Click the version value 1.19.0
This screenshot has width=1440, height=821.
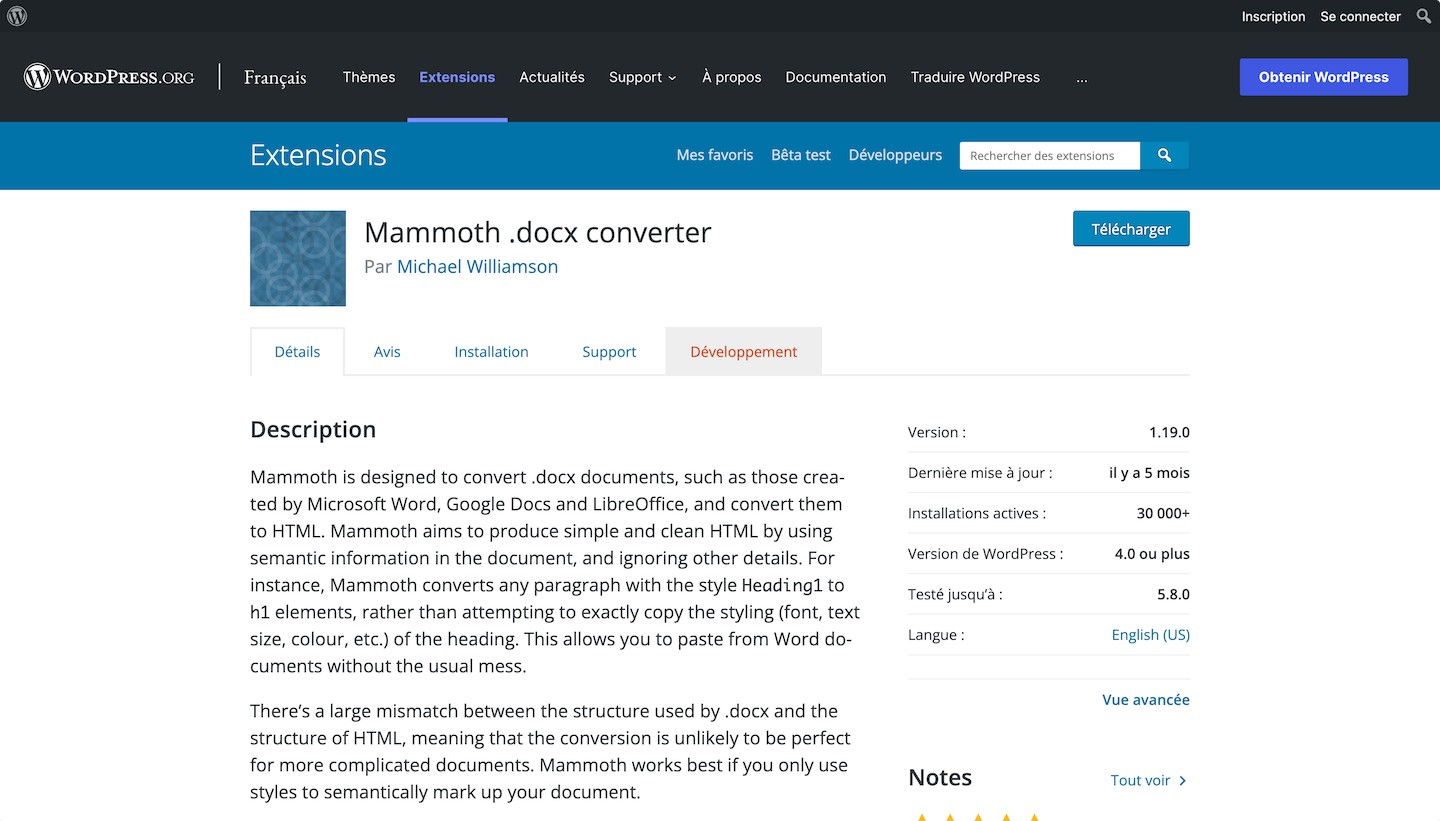1169,433
